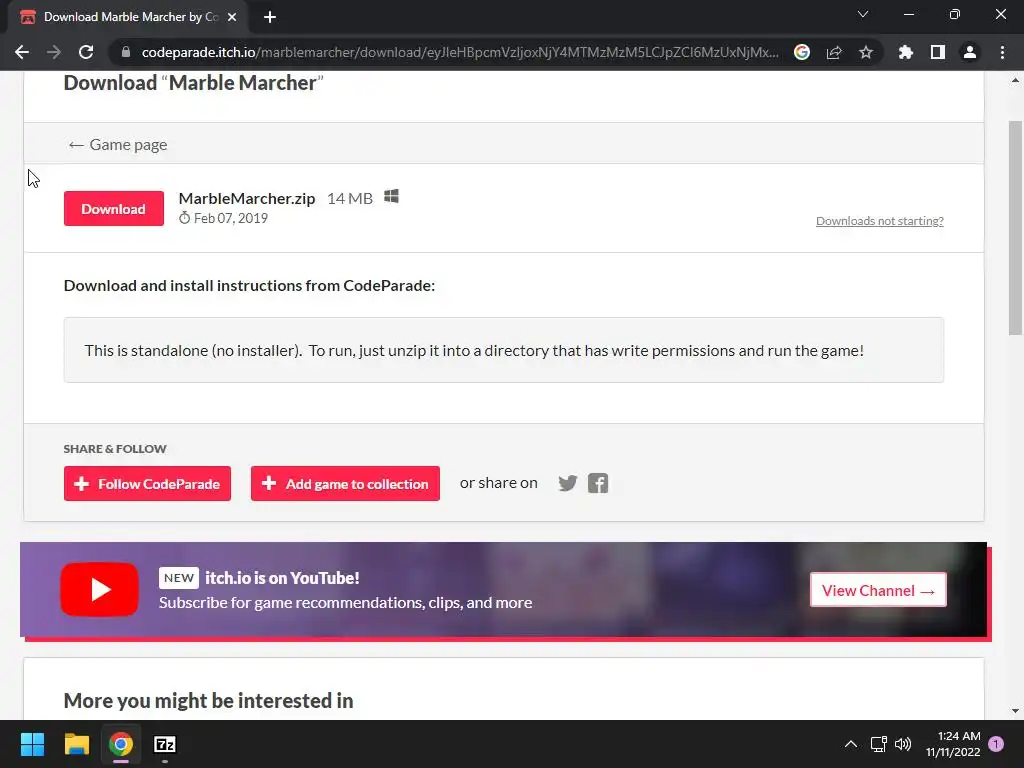Open a new browser tab
This screenshot has height=768, width=1024.
pos(270,18)
